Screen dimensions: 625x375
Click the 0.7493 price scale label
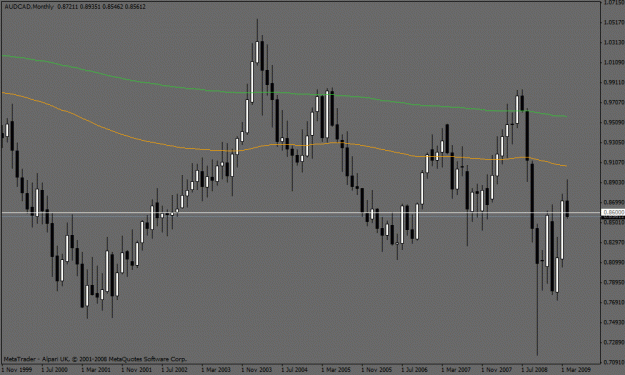614,322
